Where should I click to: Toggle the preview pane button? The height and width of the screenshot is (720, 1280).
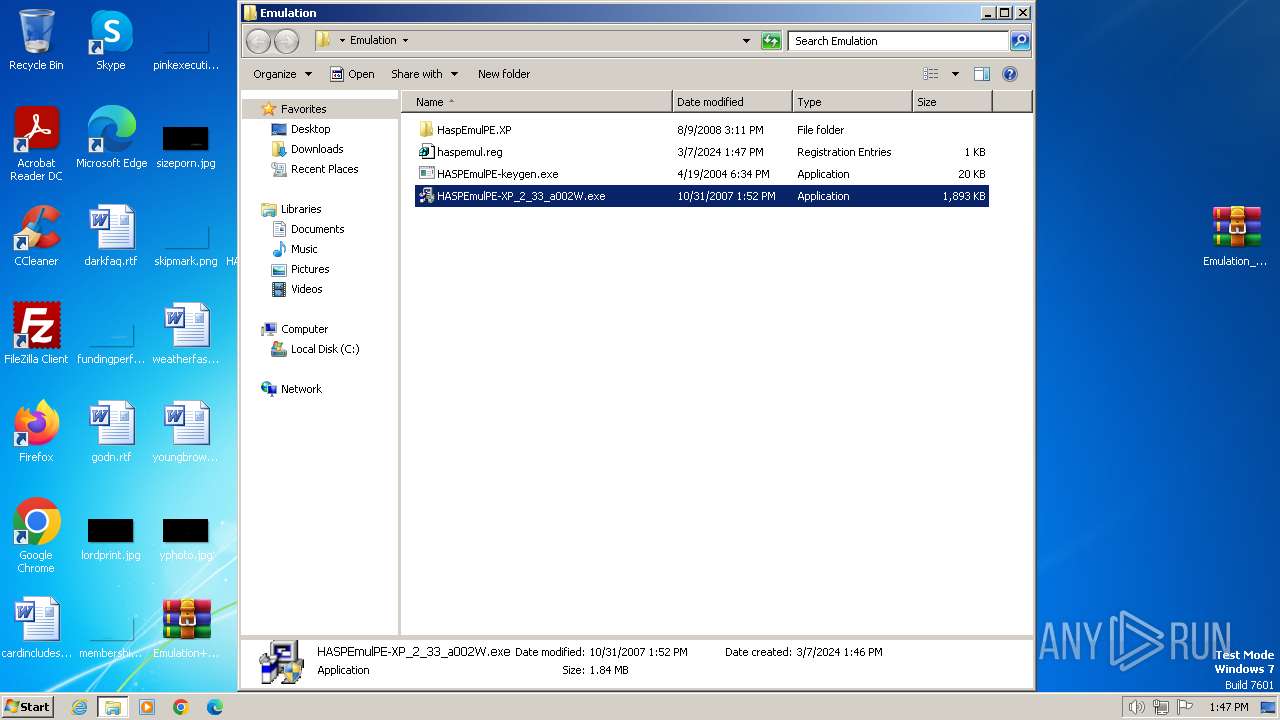pyautogui.click(x=981, y=74)
